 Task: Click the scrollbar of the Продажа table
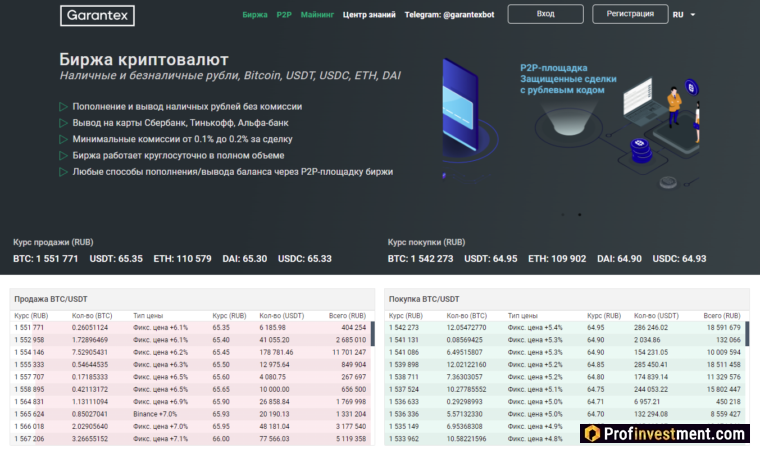click(x=373, y=334)
